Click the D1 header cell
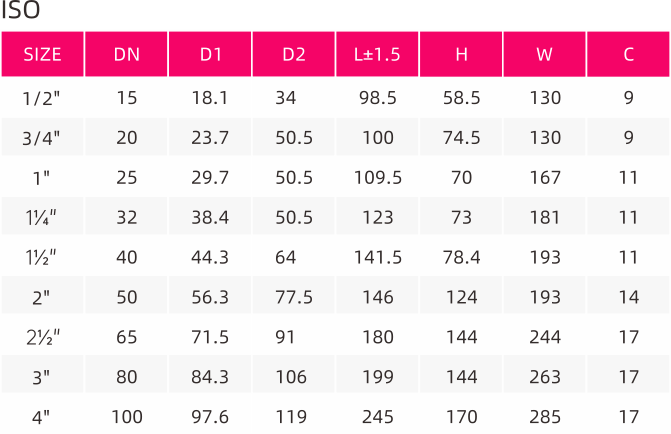Screen dimensions: 671x434 point(210,54)
